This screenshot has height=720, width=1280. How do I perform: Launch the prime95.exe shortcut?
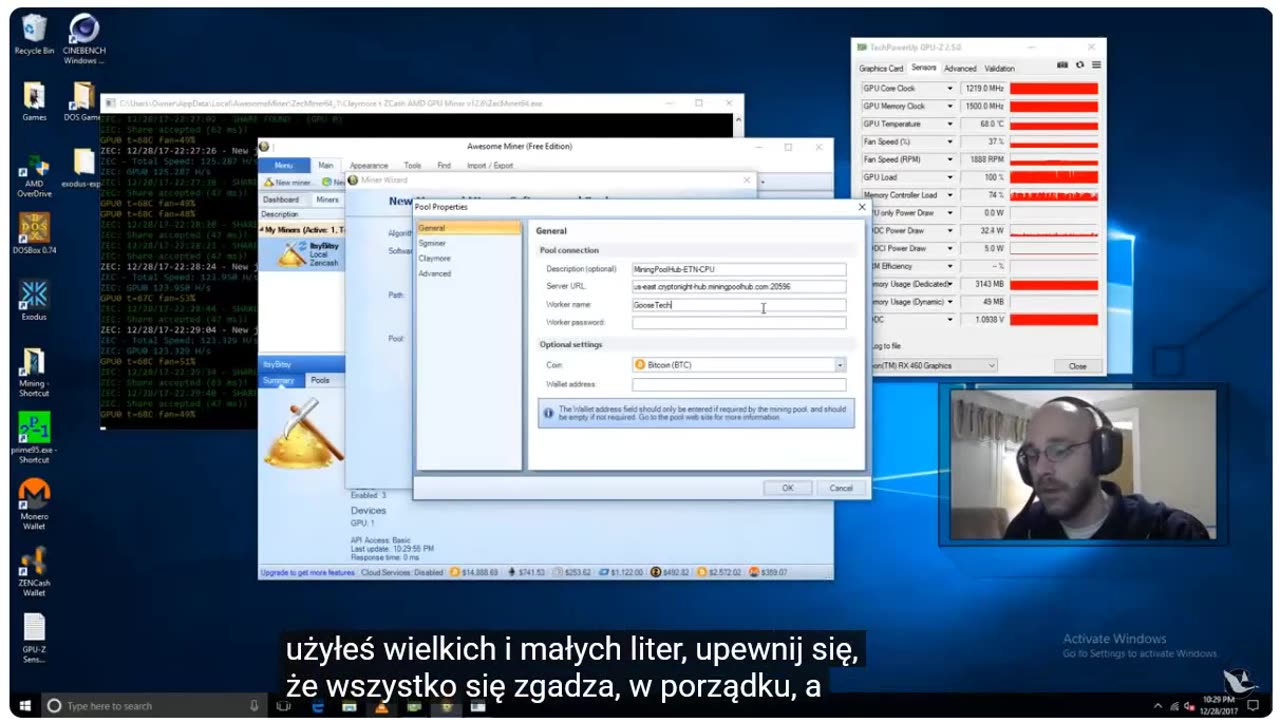pos(34,438)
